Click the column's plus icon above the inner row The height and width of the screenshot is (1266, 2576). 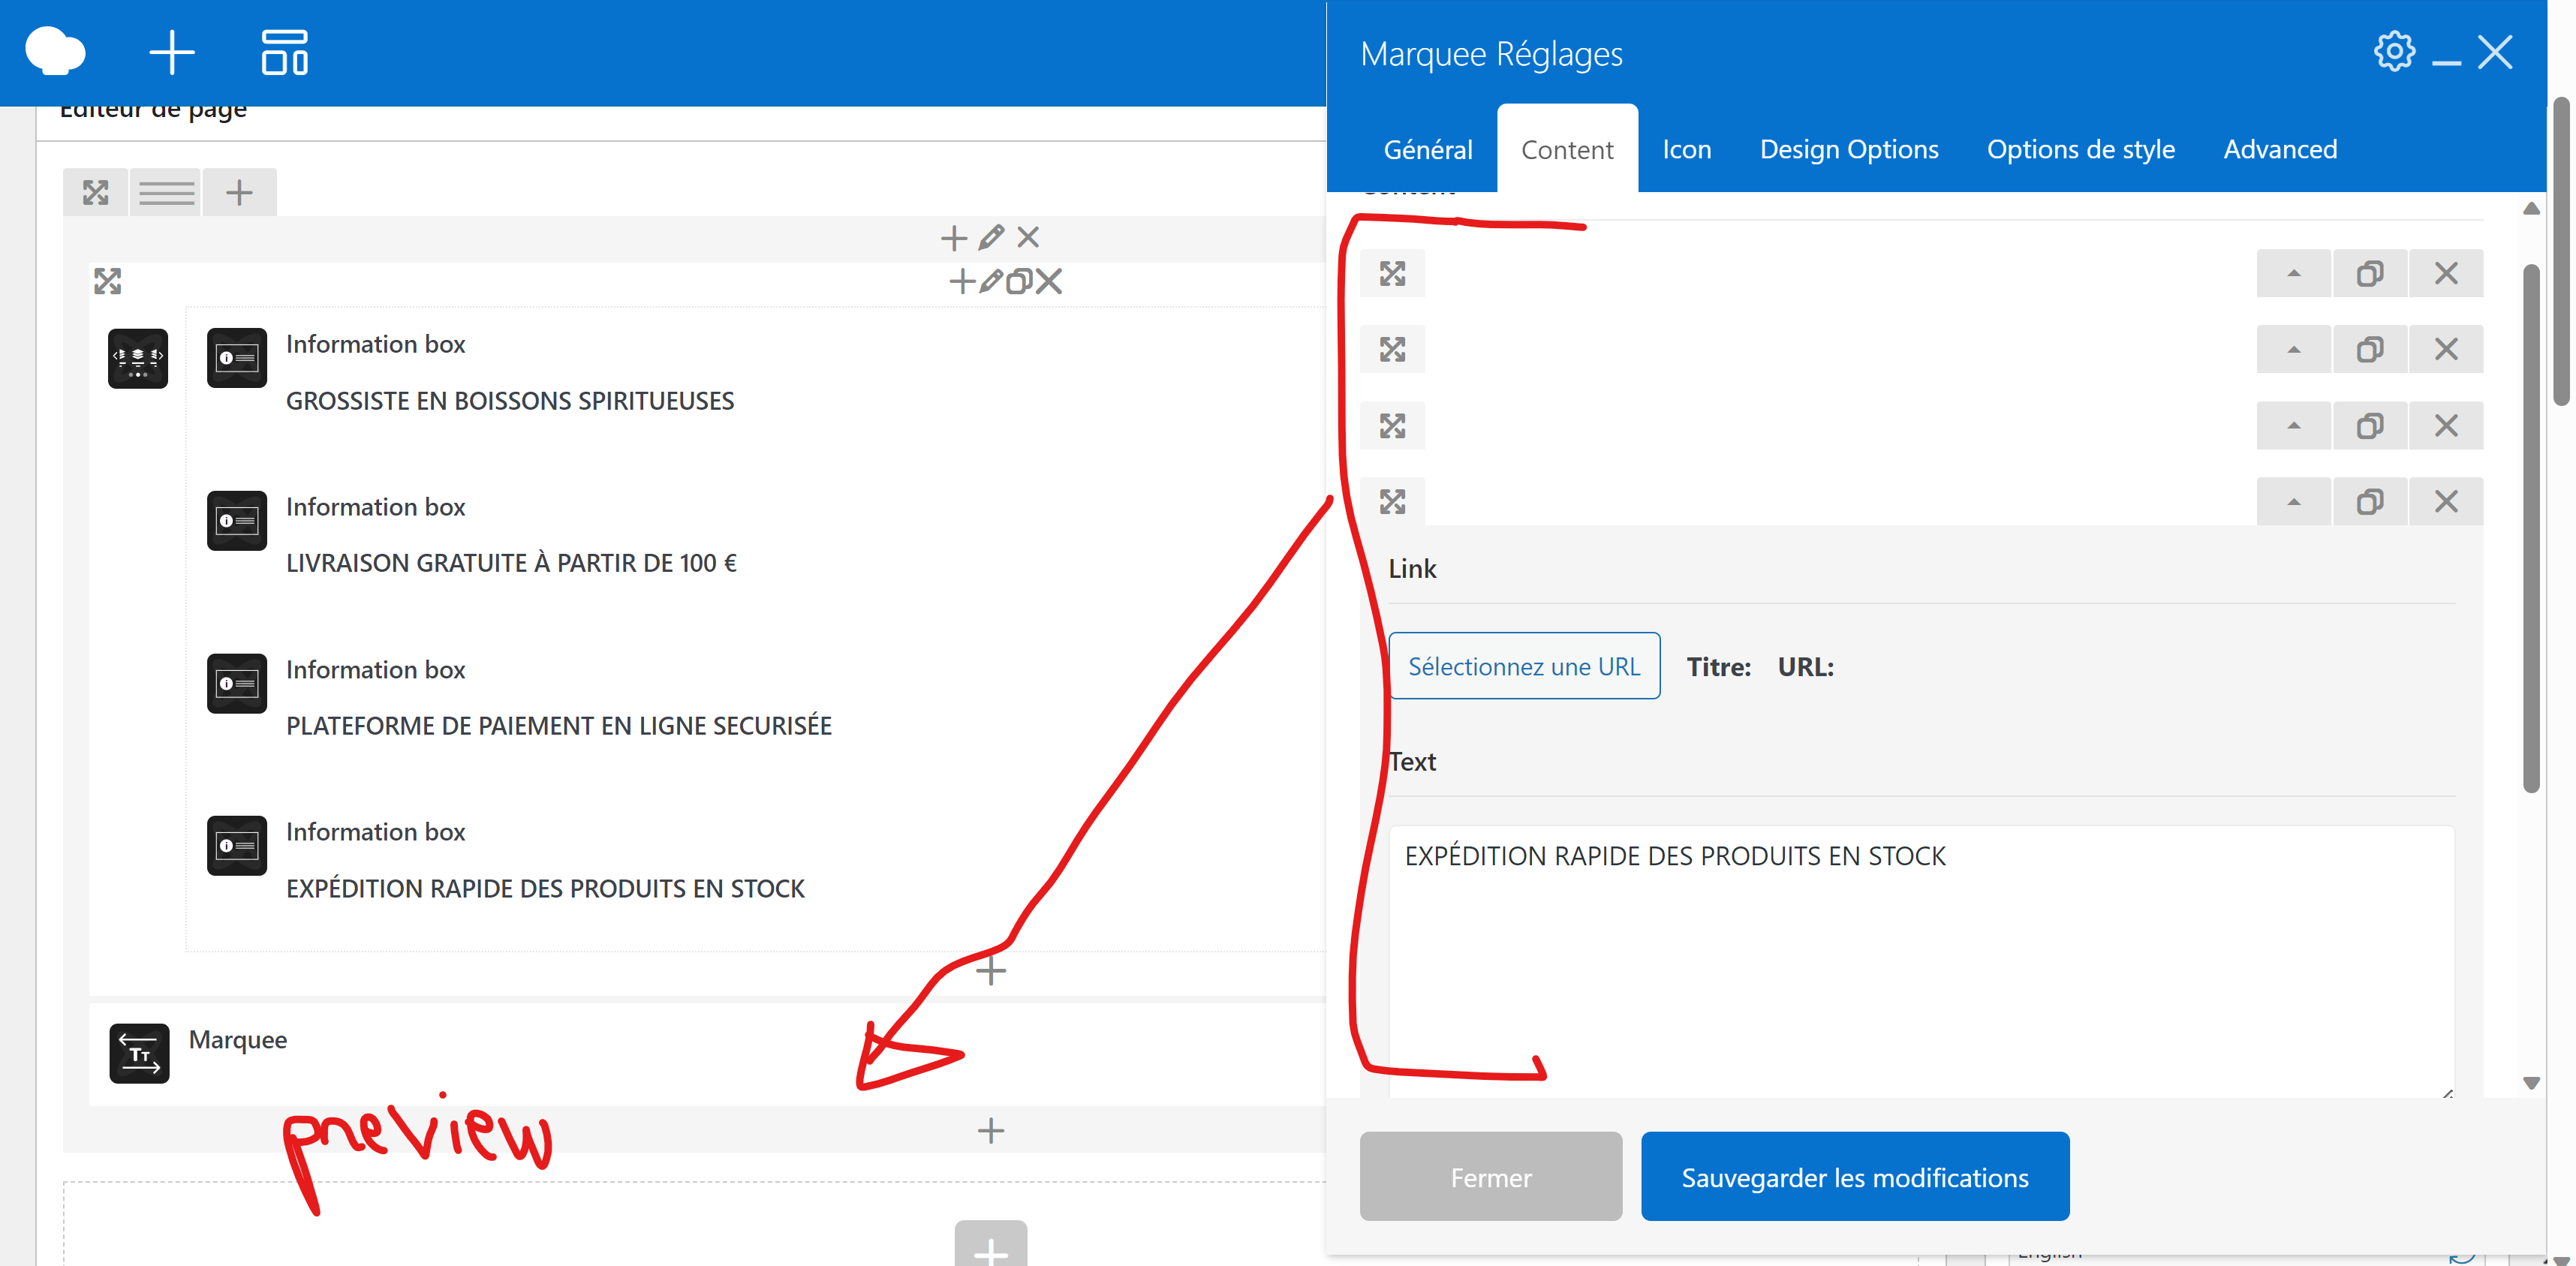pyautogui.click(x=954, y=238)
